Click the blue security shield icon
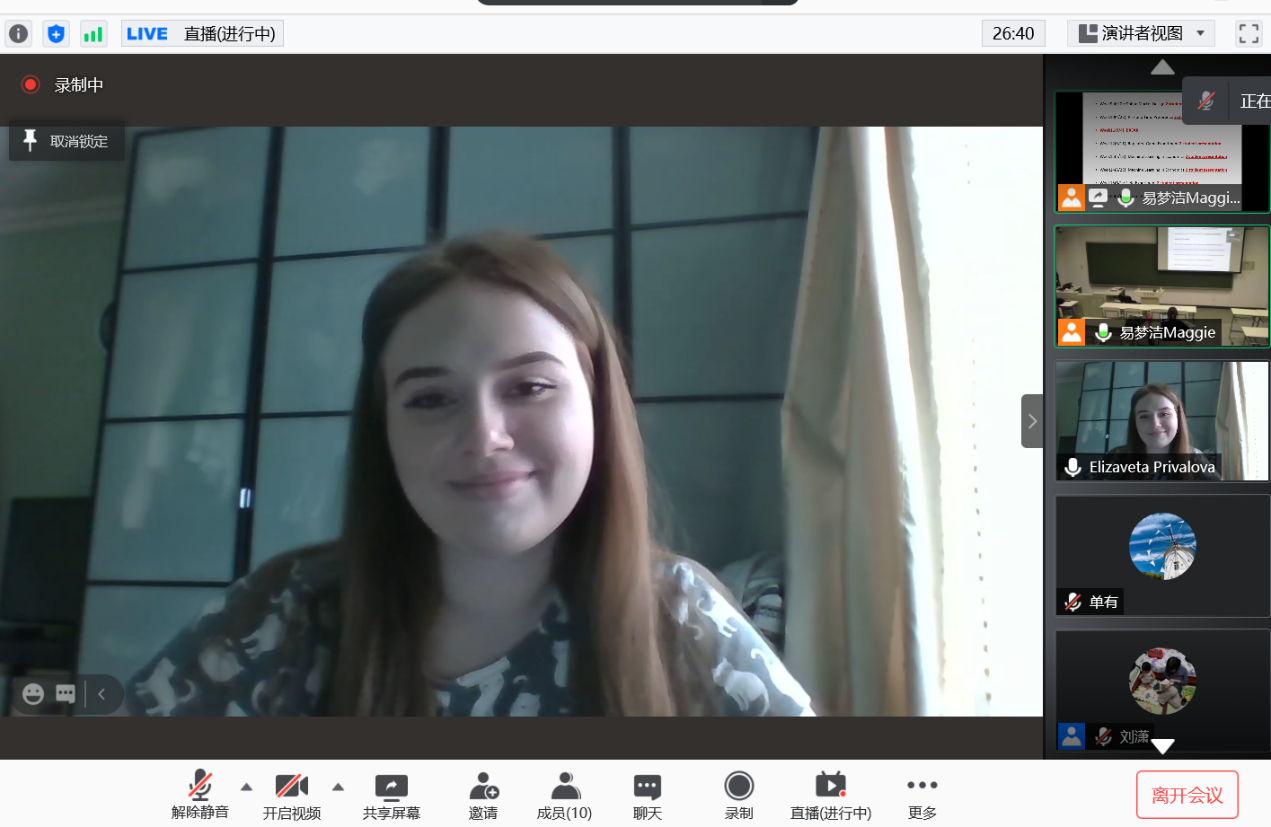This screenshot has width=1271, height=827. pos(56,34)
